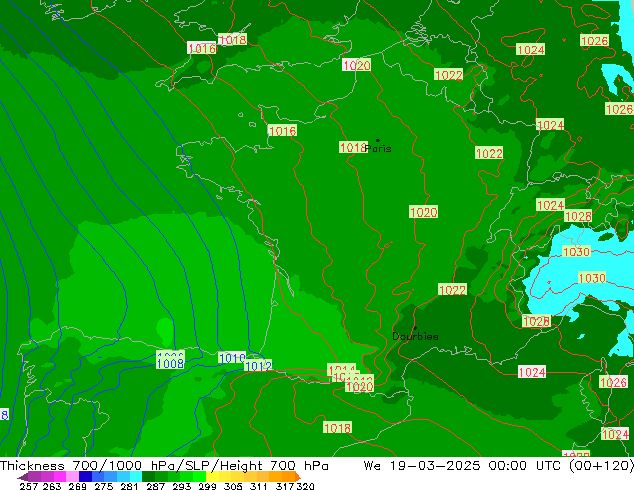This screenshot has width=634, height=490.
Task: Click the white-boxed 1020 isobar label
Action: (x=356, y=65)
